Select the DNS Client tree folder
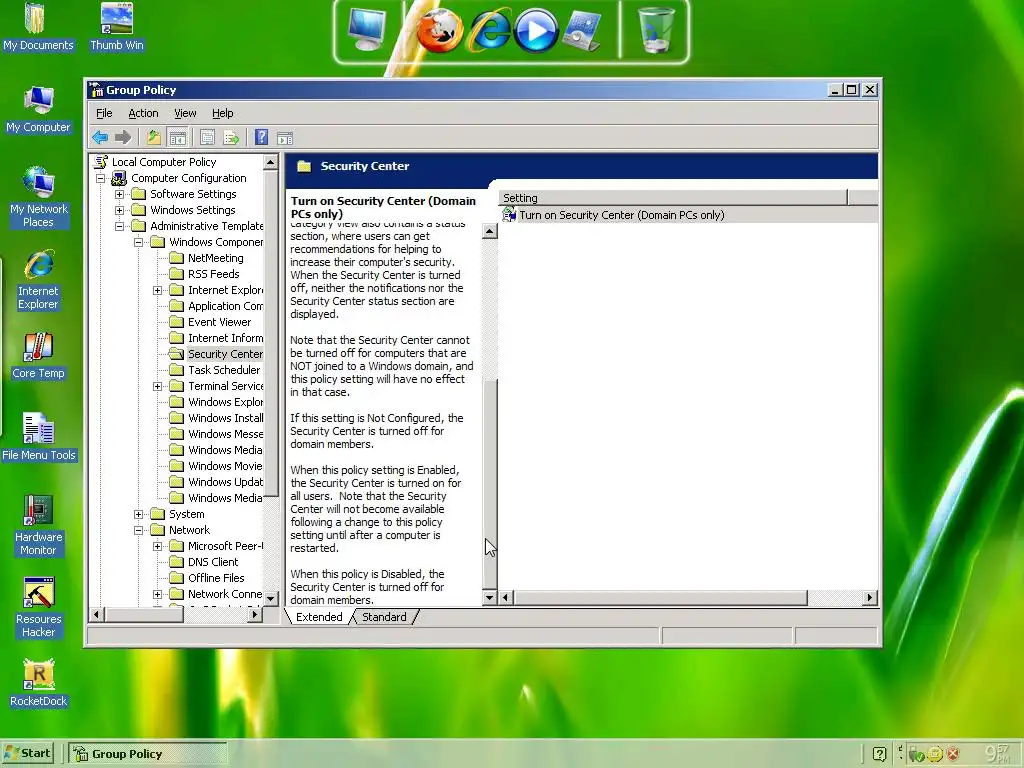1024x768 pixels. pyautogui.click(x=213, y=562)
